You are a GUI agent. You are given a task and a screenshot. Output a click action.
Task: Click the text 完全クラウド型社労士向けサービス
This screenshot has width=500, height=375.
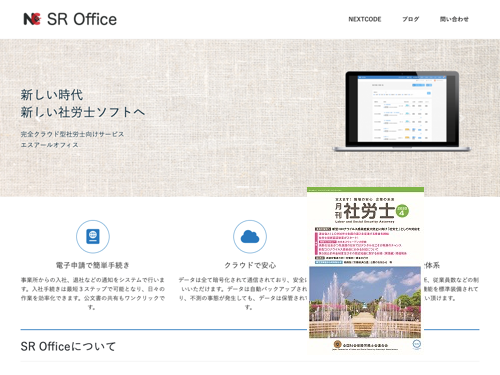72,134
